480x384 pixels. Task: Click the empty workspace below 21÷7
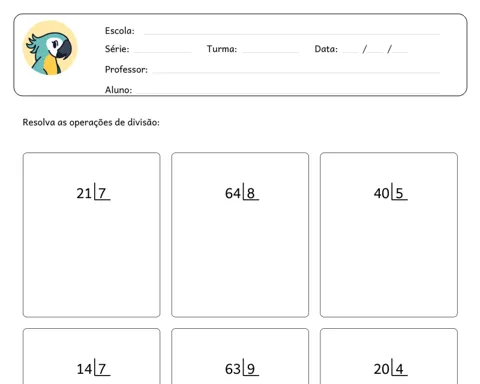[x=92, y=258]
